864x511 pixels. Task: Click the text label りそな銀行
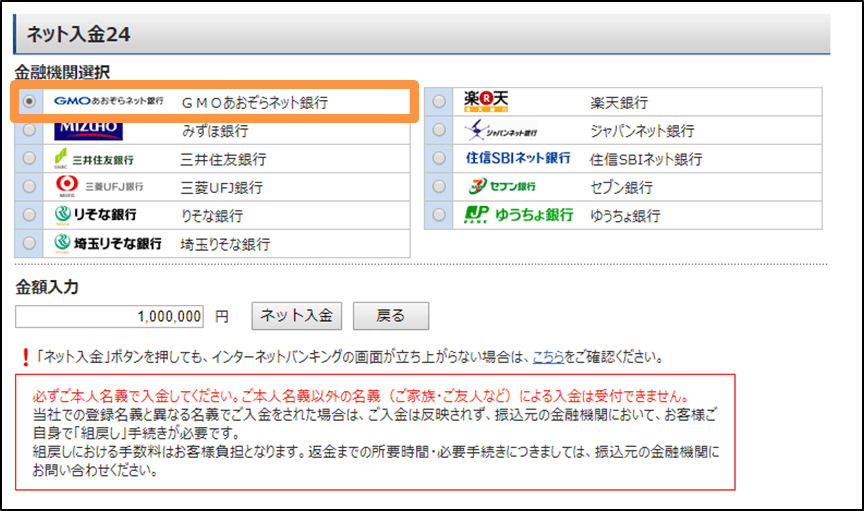point(212,216)
